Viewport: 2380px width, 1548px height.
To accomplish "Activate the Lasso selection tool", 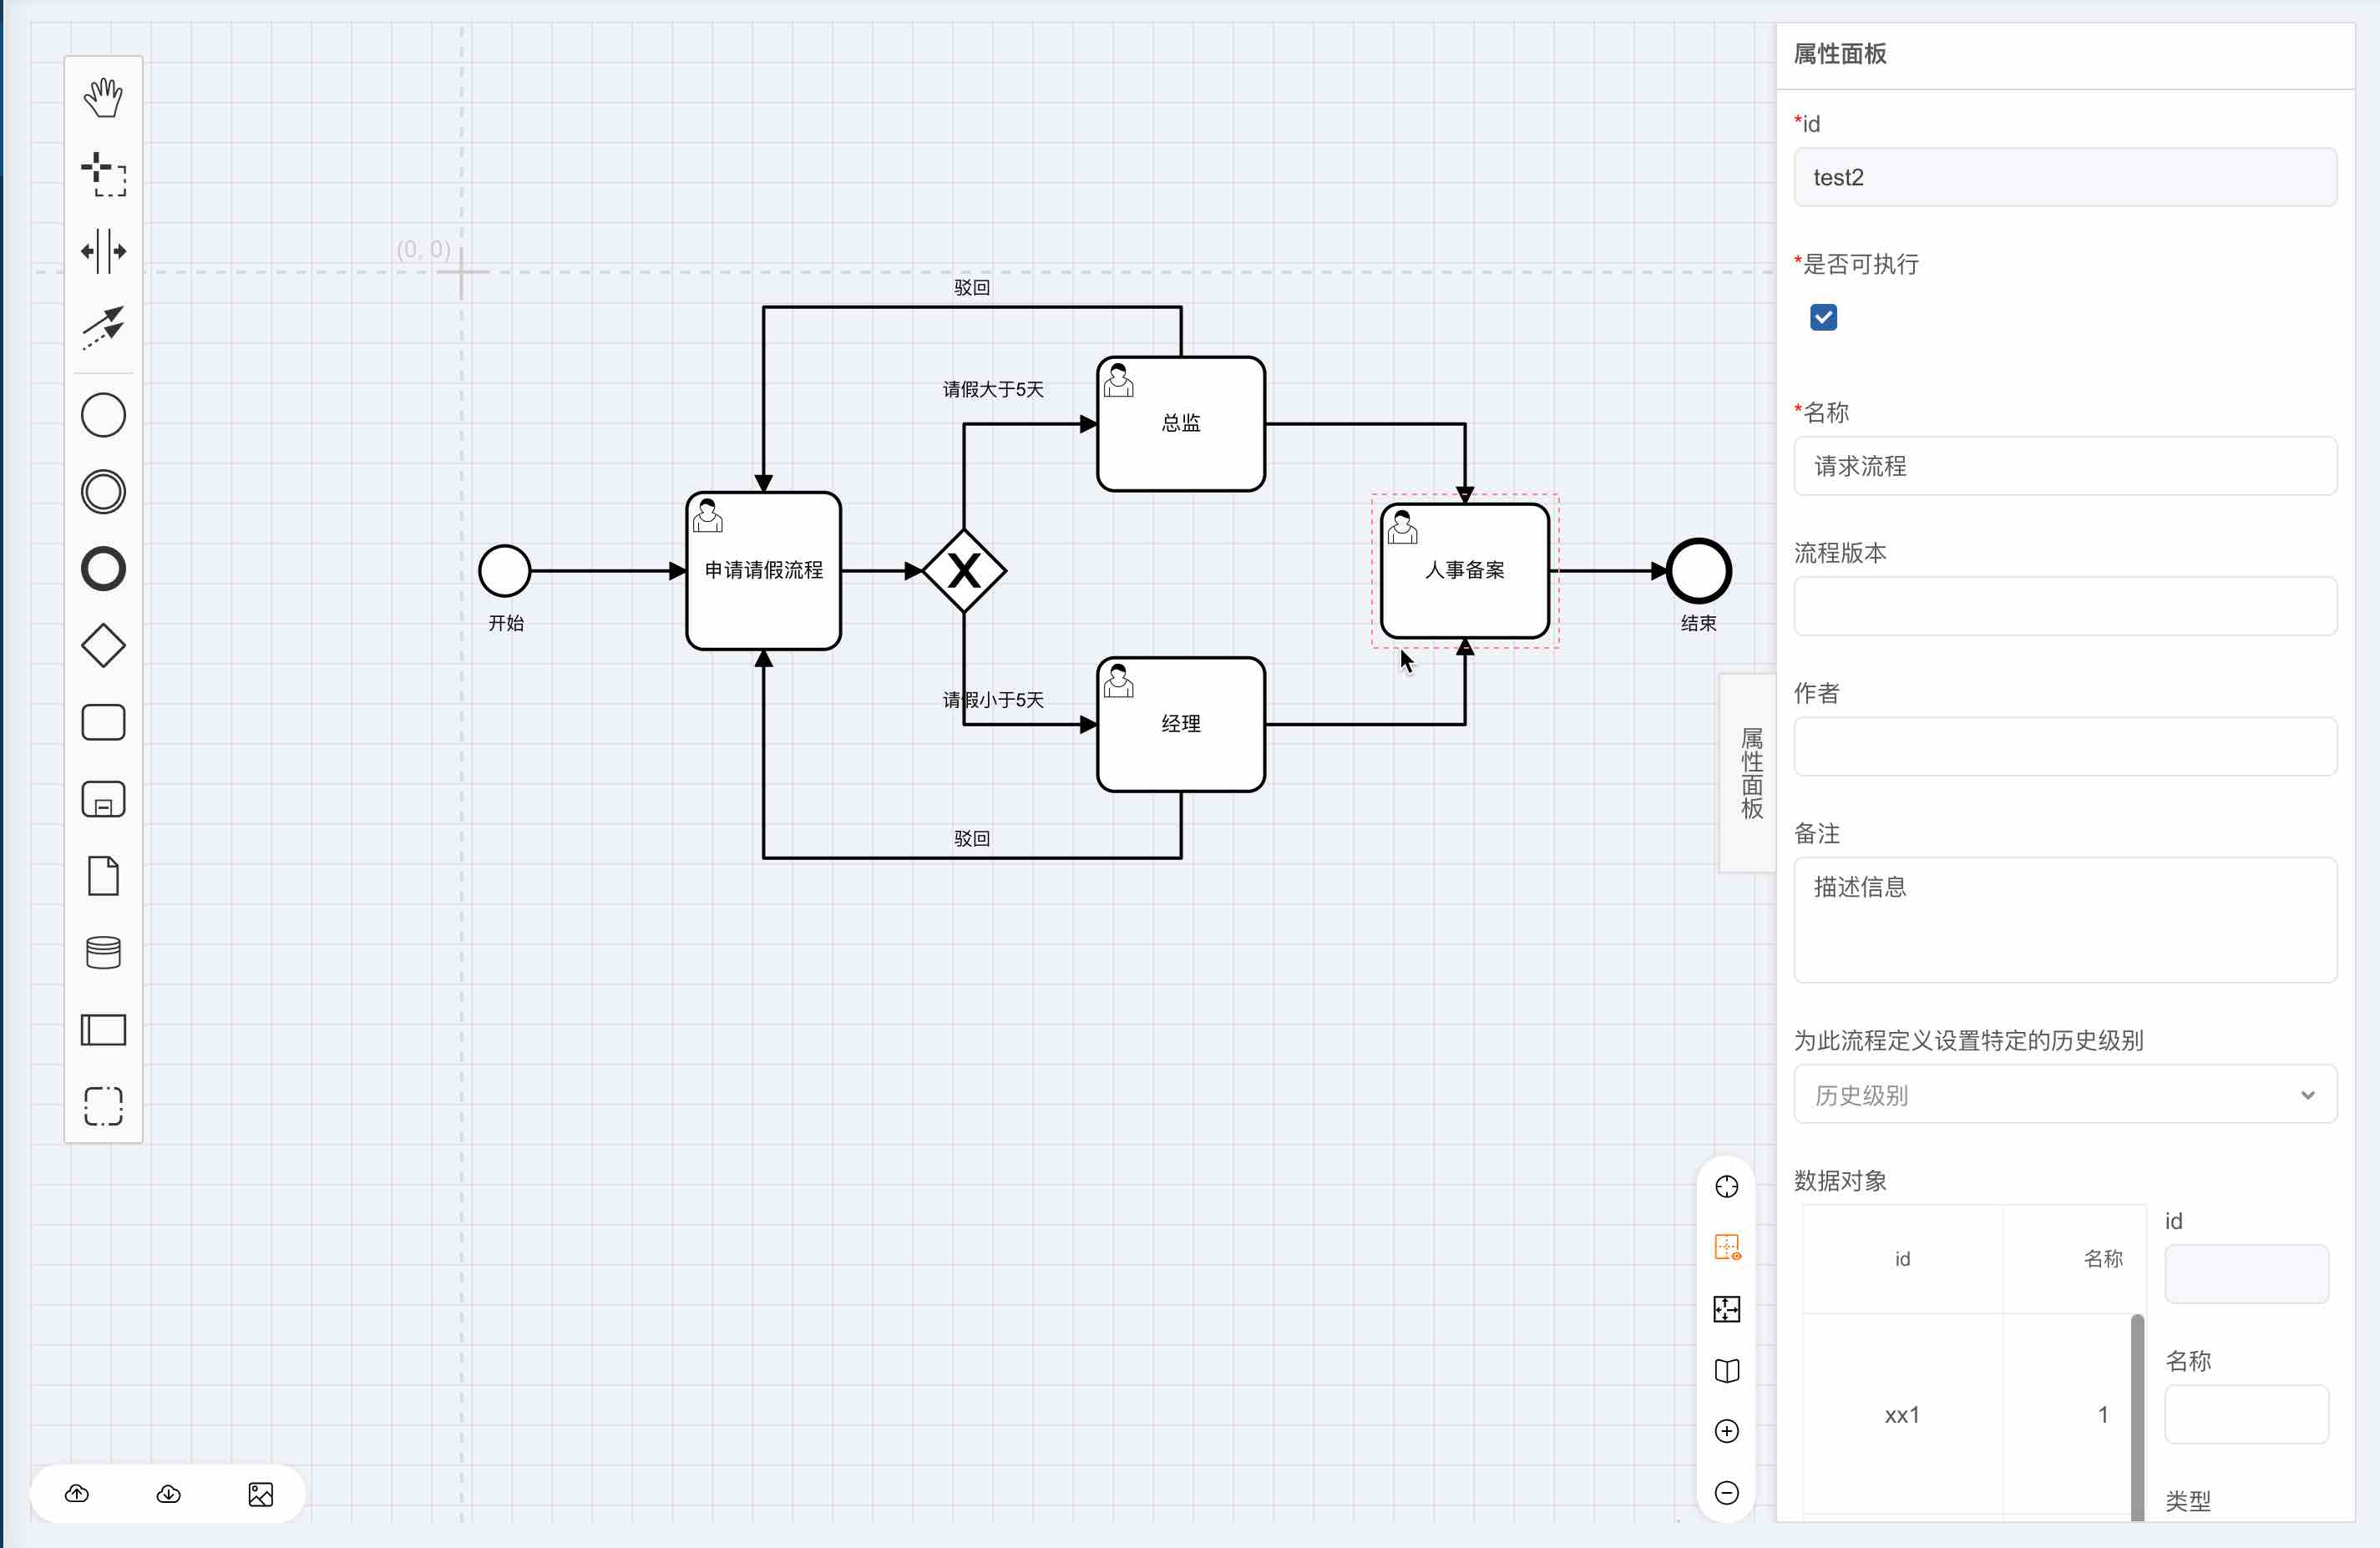I will (103, 175).
